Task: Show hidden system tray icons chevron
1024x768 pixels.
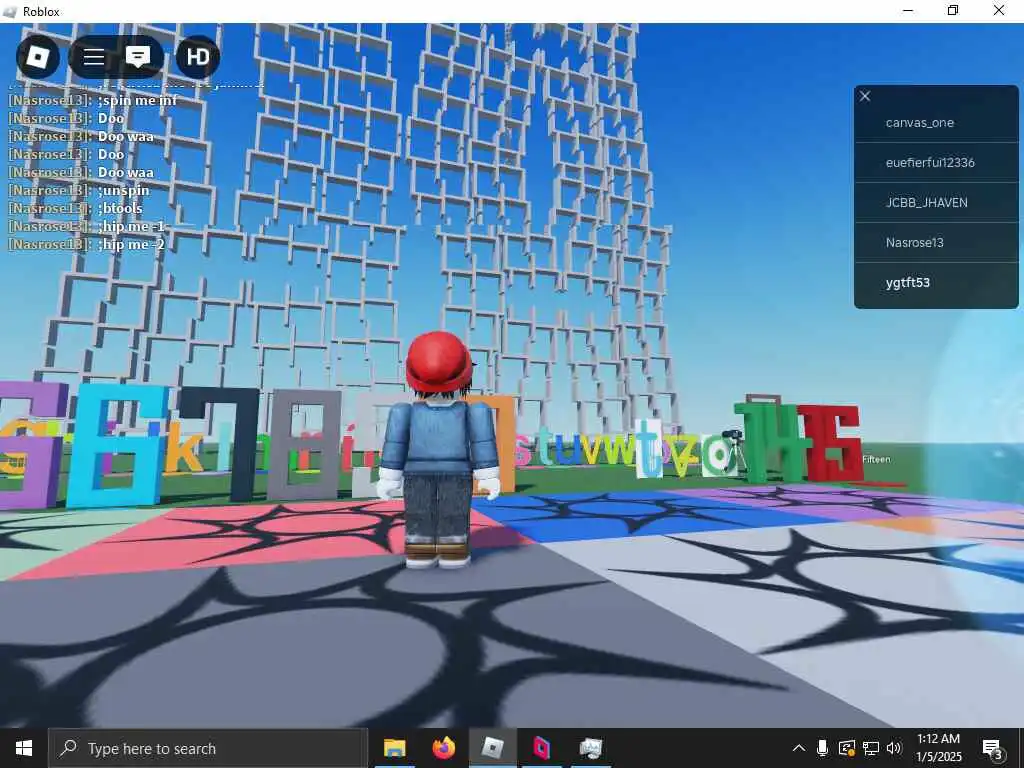Action: pos(799,748)
